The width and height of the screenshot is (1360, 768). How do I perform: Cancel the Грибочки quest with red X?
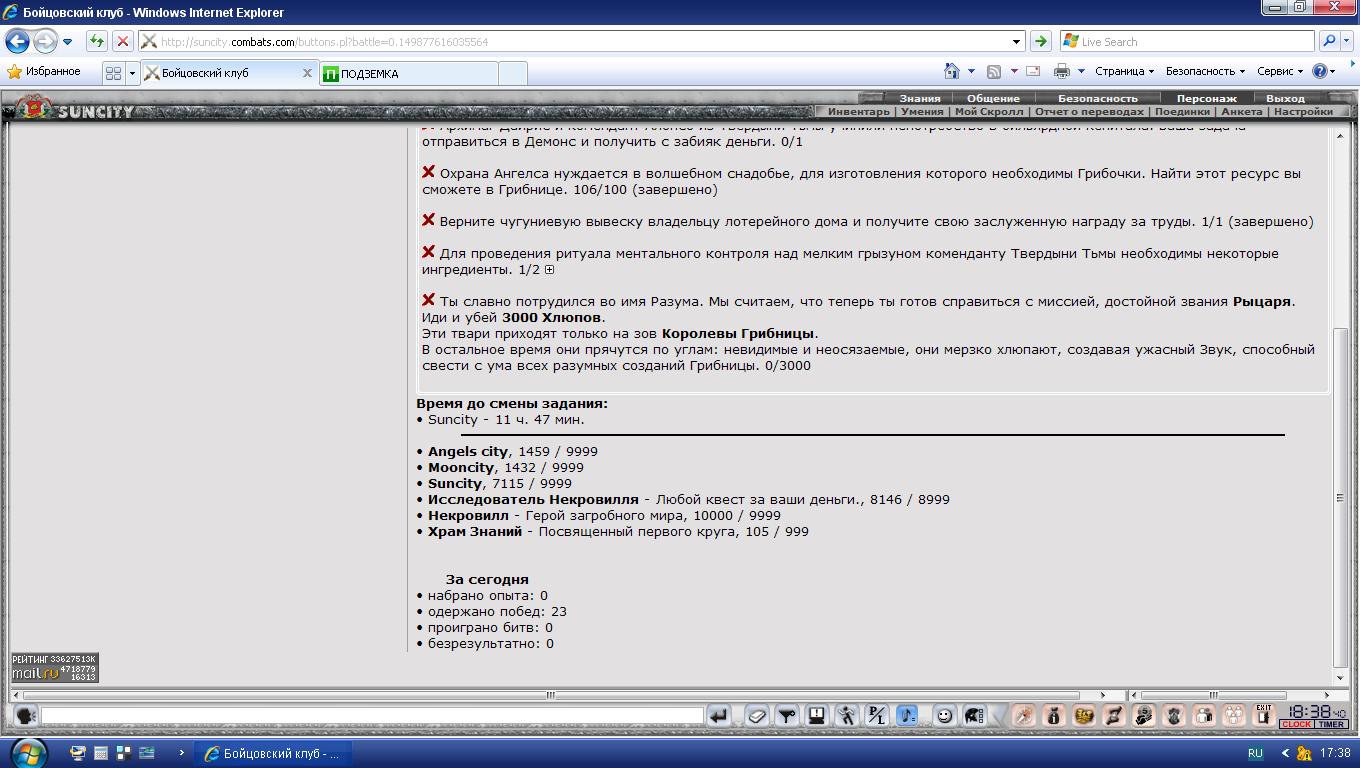(x=428, y=172)
